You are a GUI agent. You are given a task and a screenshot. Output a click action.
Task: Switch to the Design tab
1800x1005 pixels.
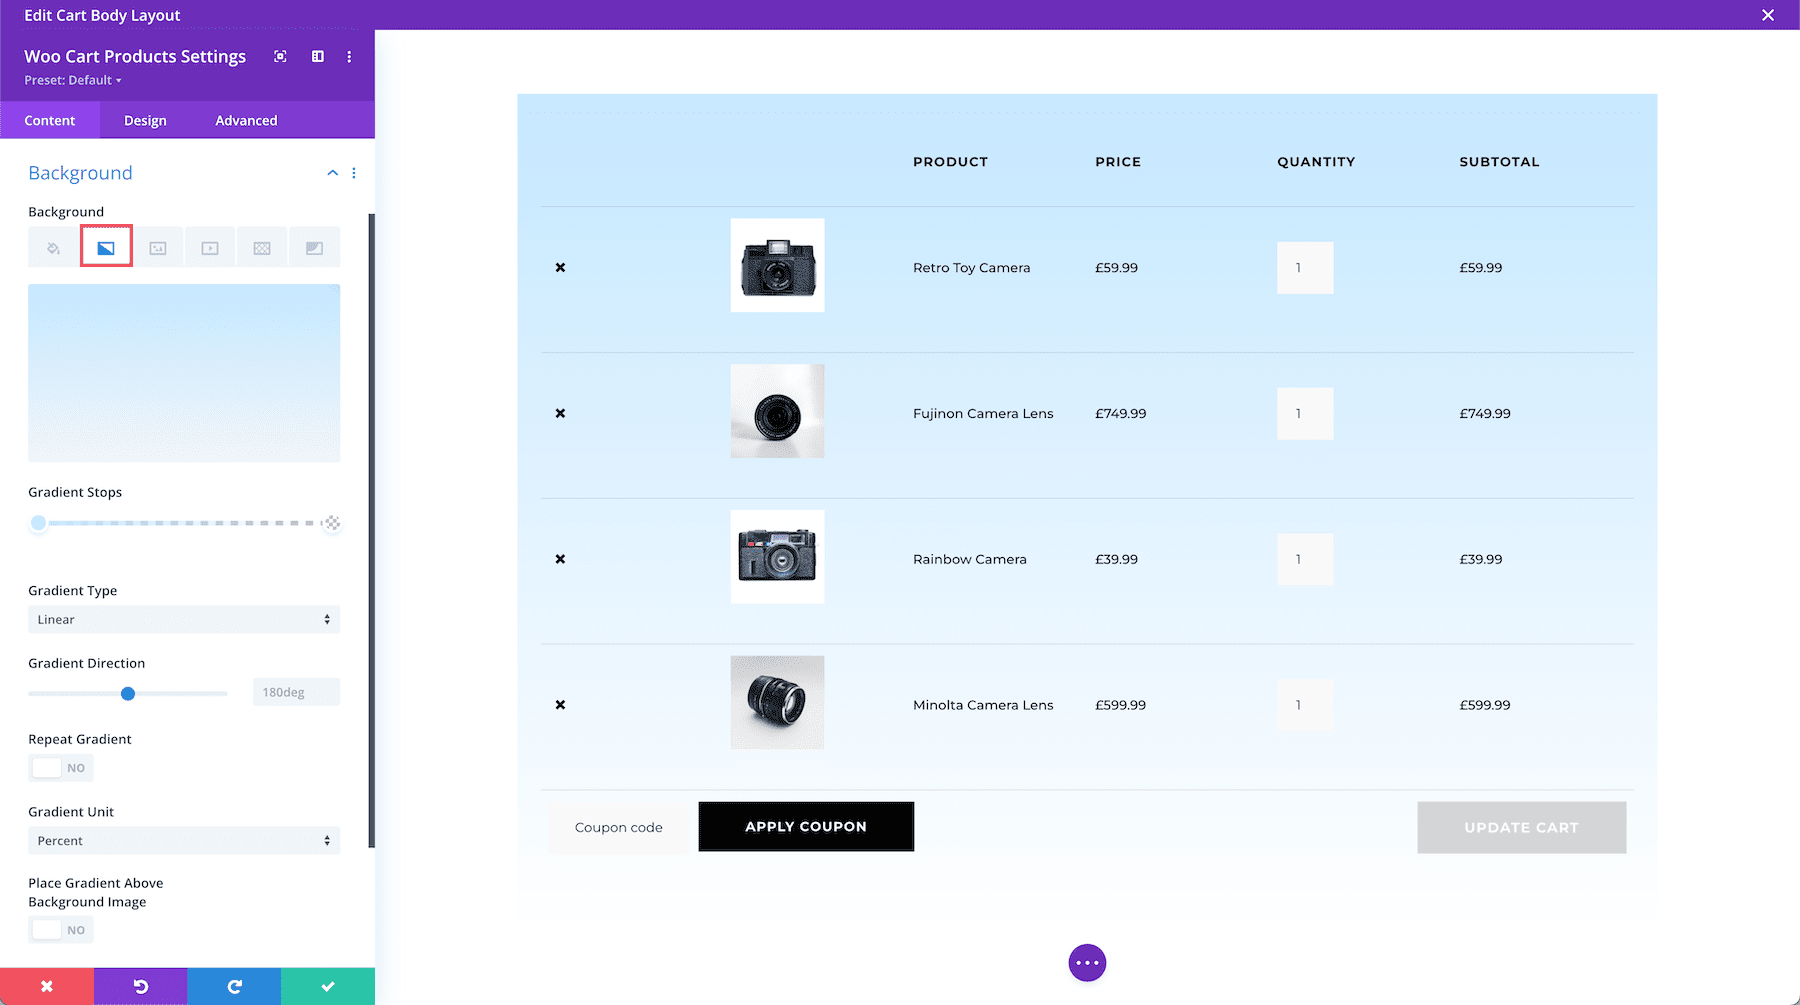coord(144,120)
